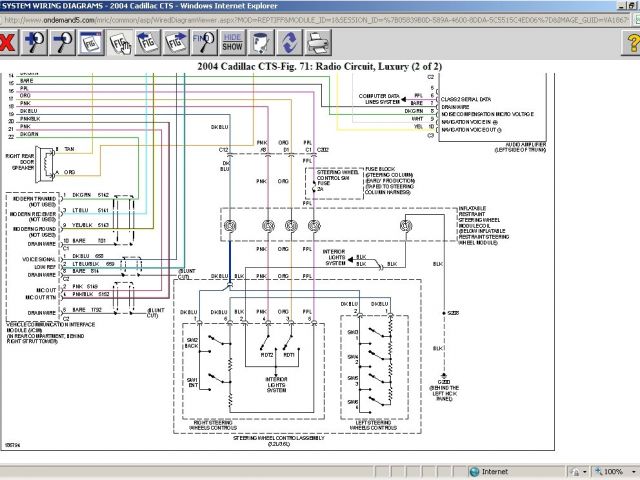Go to next figure with right arrow
The height and width of the screenshot is (480, 640).
point(176,42)
